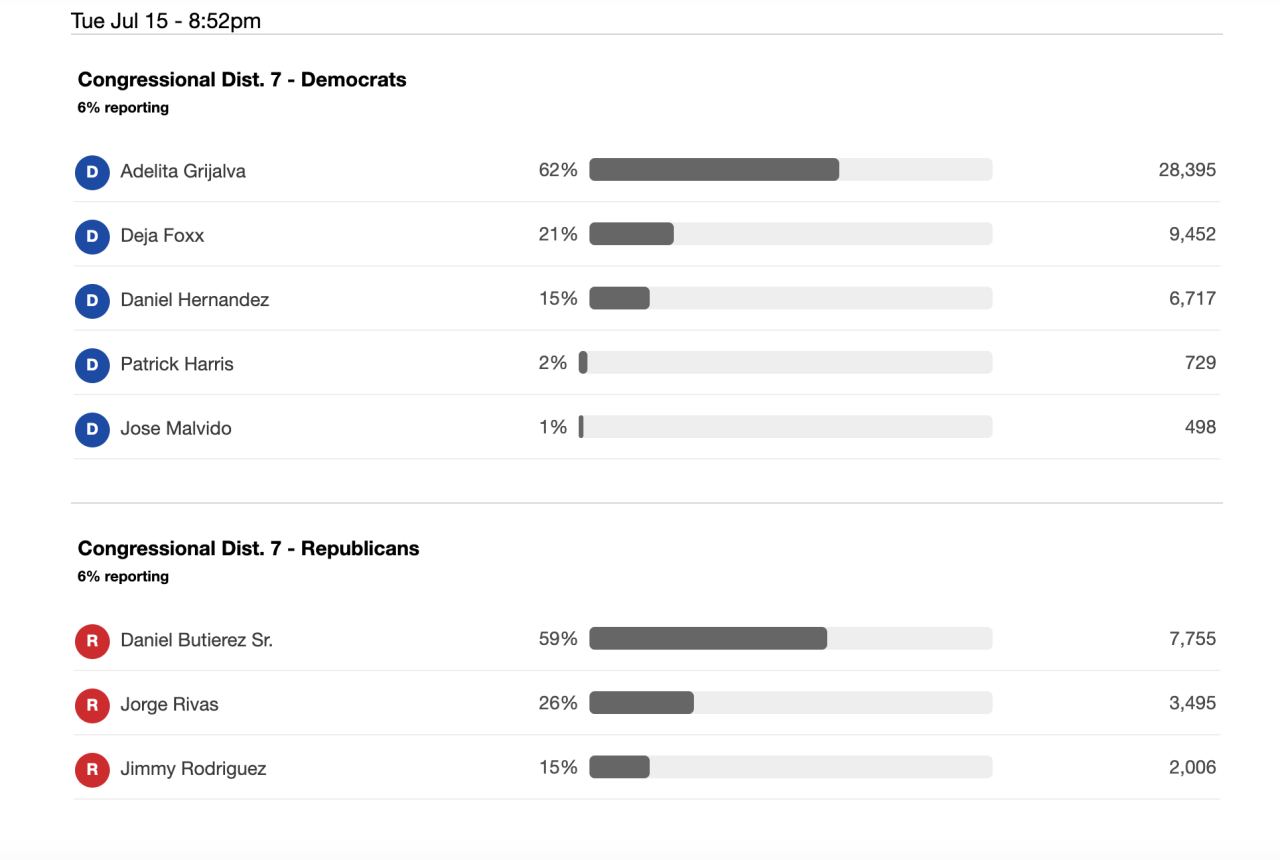Click the 62% percentage for Adelita Grijalva
The image size is (1280, 860).
[x=558, y=170]
